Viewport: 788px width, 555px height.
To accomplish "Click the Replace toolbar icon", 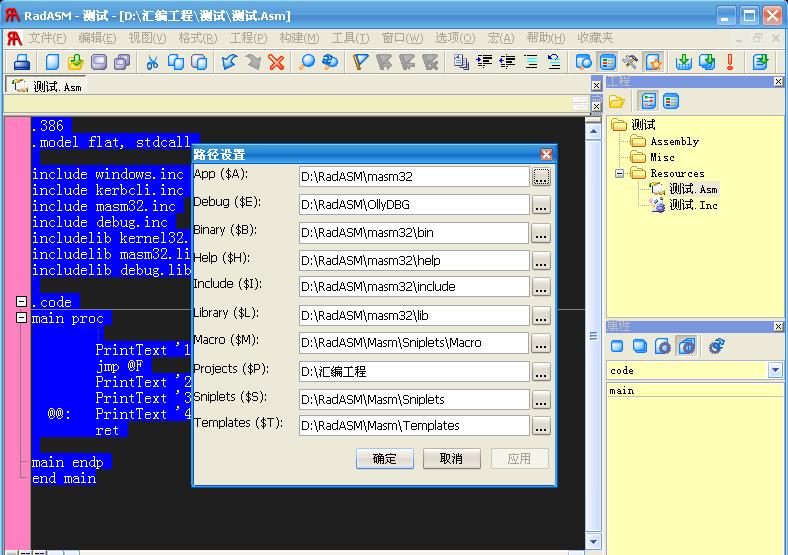I will pos(330,62).
